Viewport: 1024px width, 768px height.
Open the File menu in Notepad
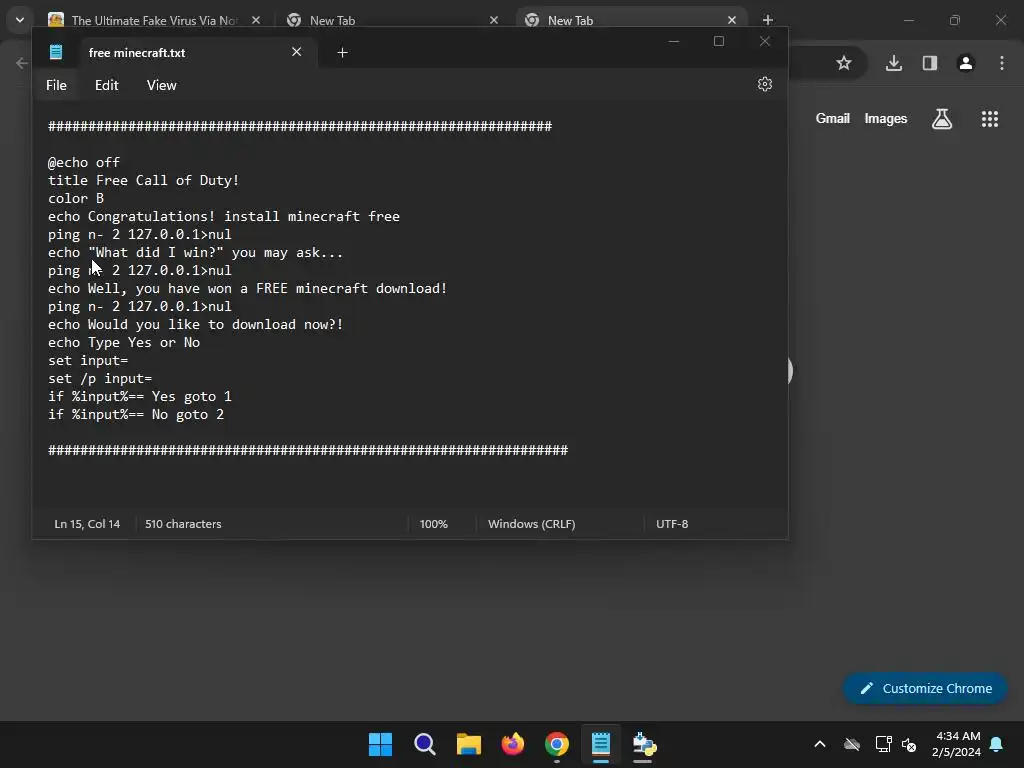coord(56,86)
